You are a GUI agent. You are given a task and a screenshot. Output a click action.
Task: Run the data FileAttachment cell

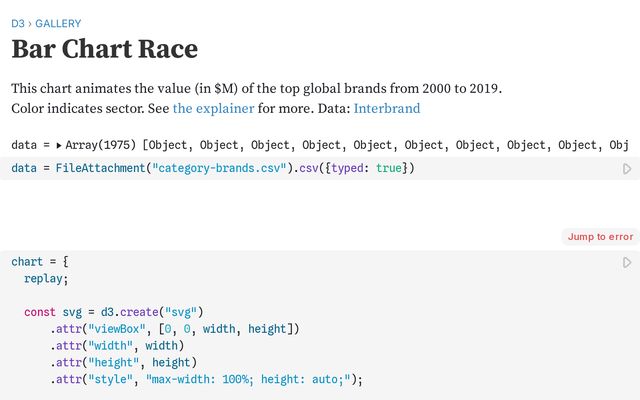click(x=627, y=169)
